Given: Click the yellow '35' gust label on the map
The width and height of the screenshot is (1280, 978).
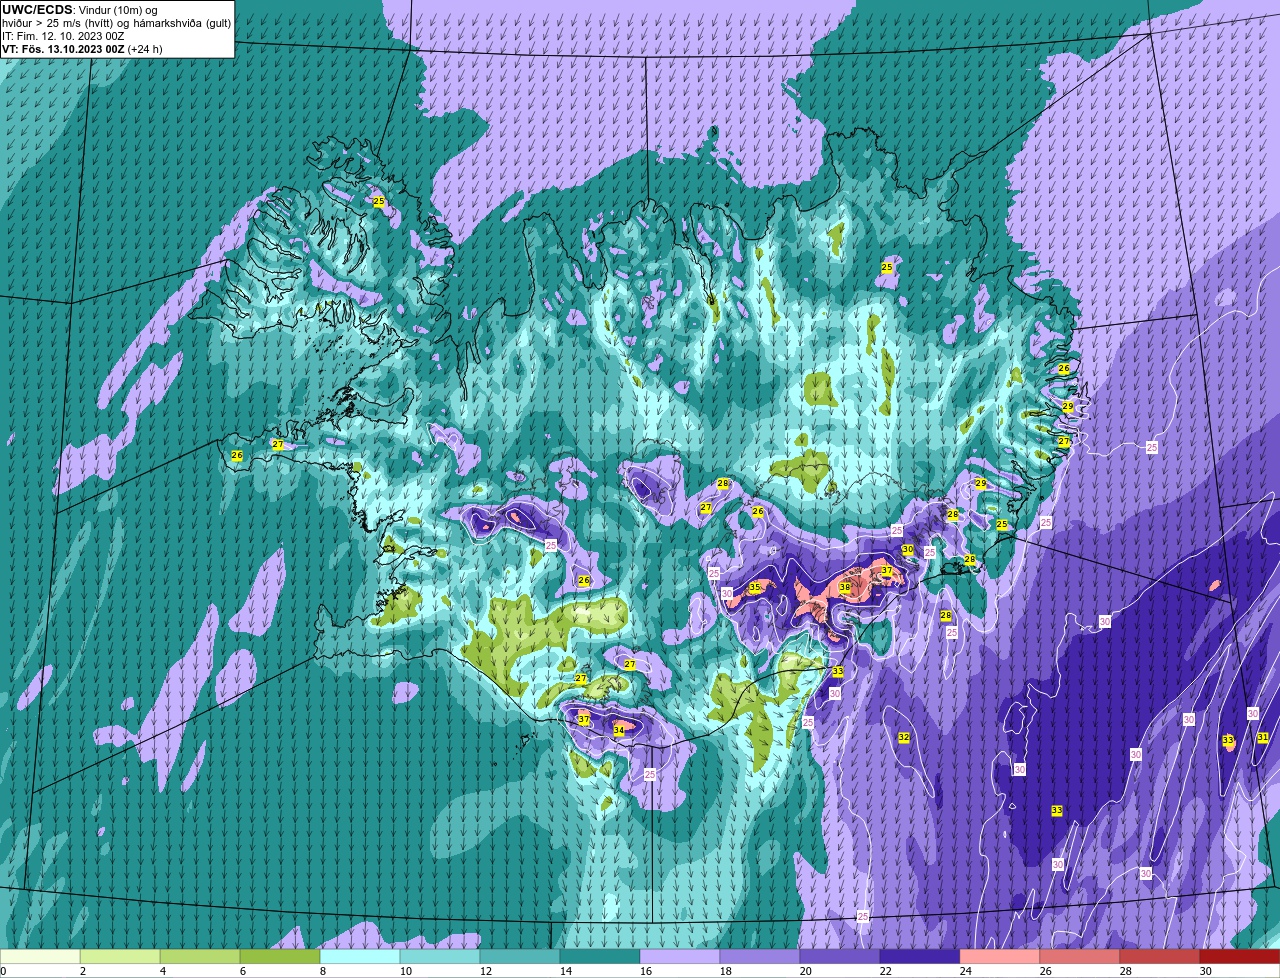Looking at the screenshot, I should (x=755, y=588).
